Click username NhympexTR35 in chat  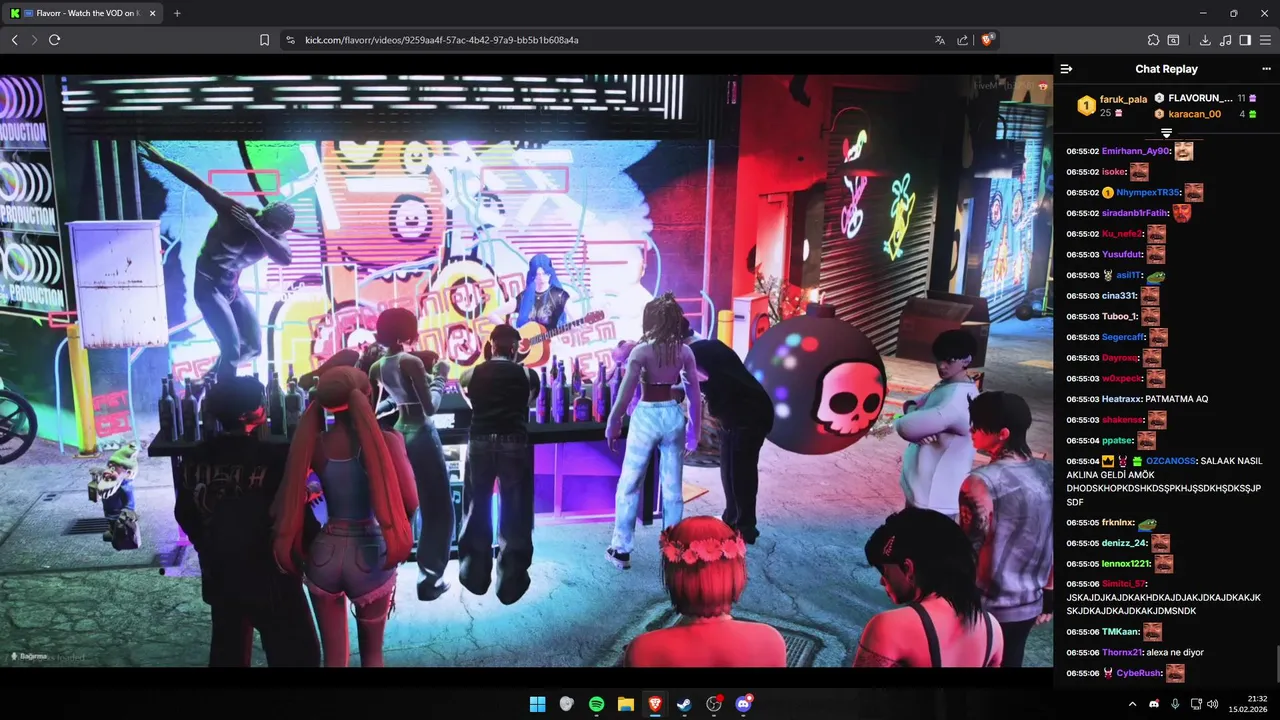point(1148,192)
